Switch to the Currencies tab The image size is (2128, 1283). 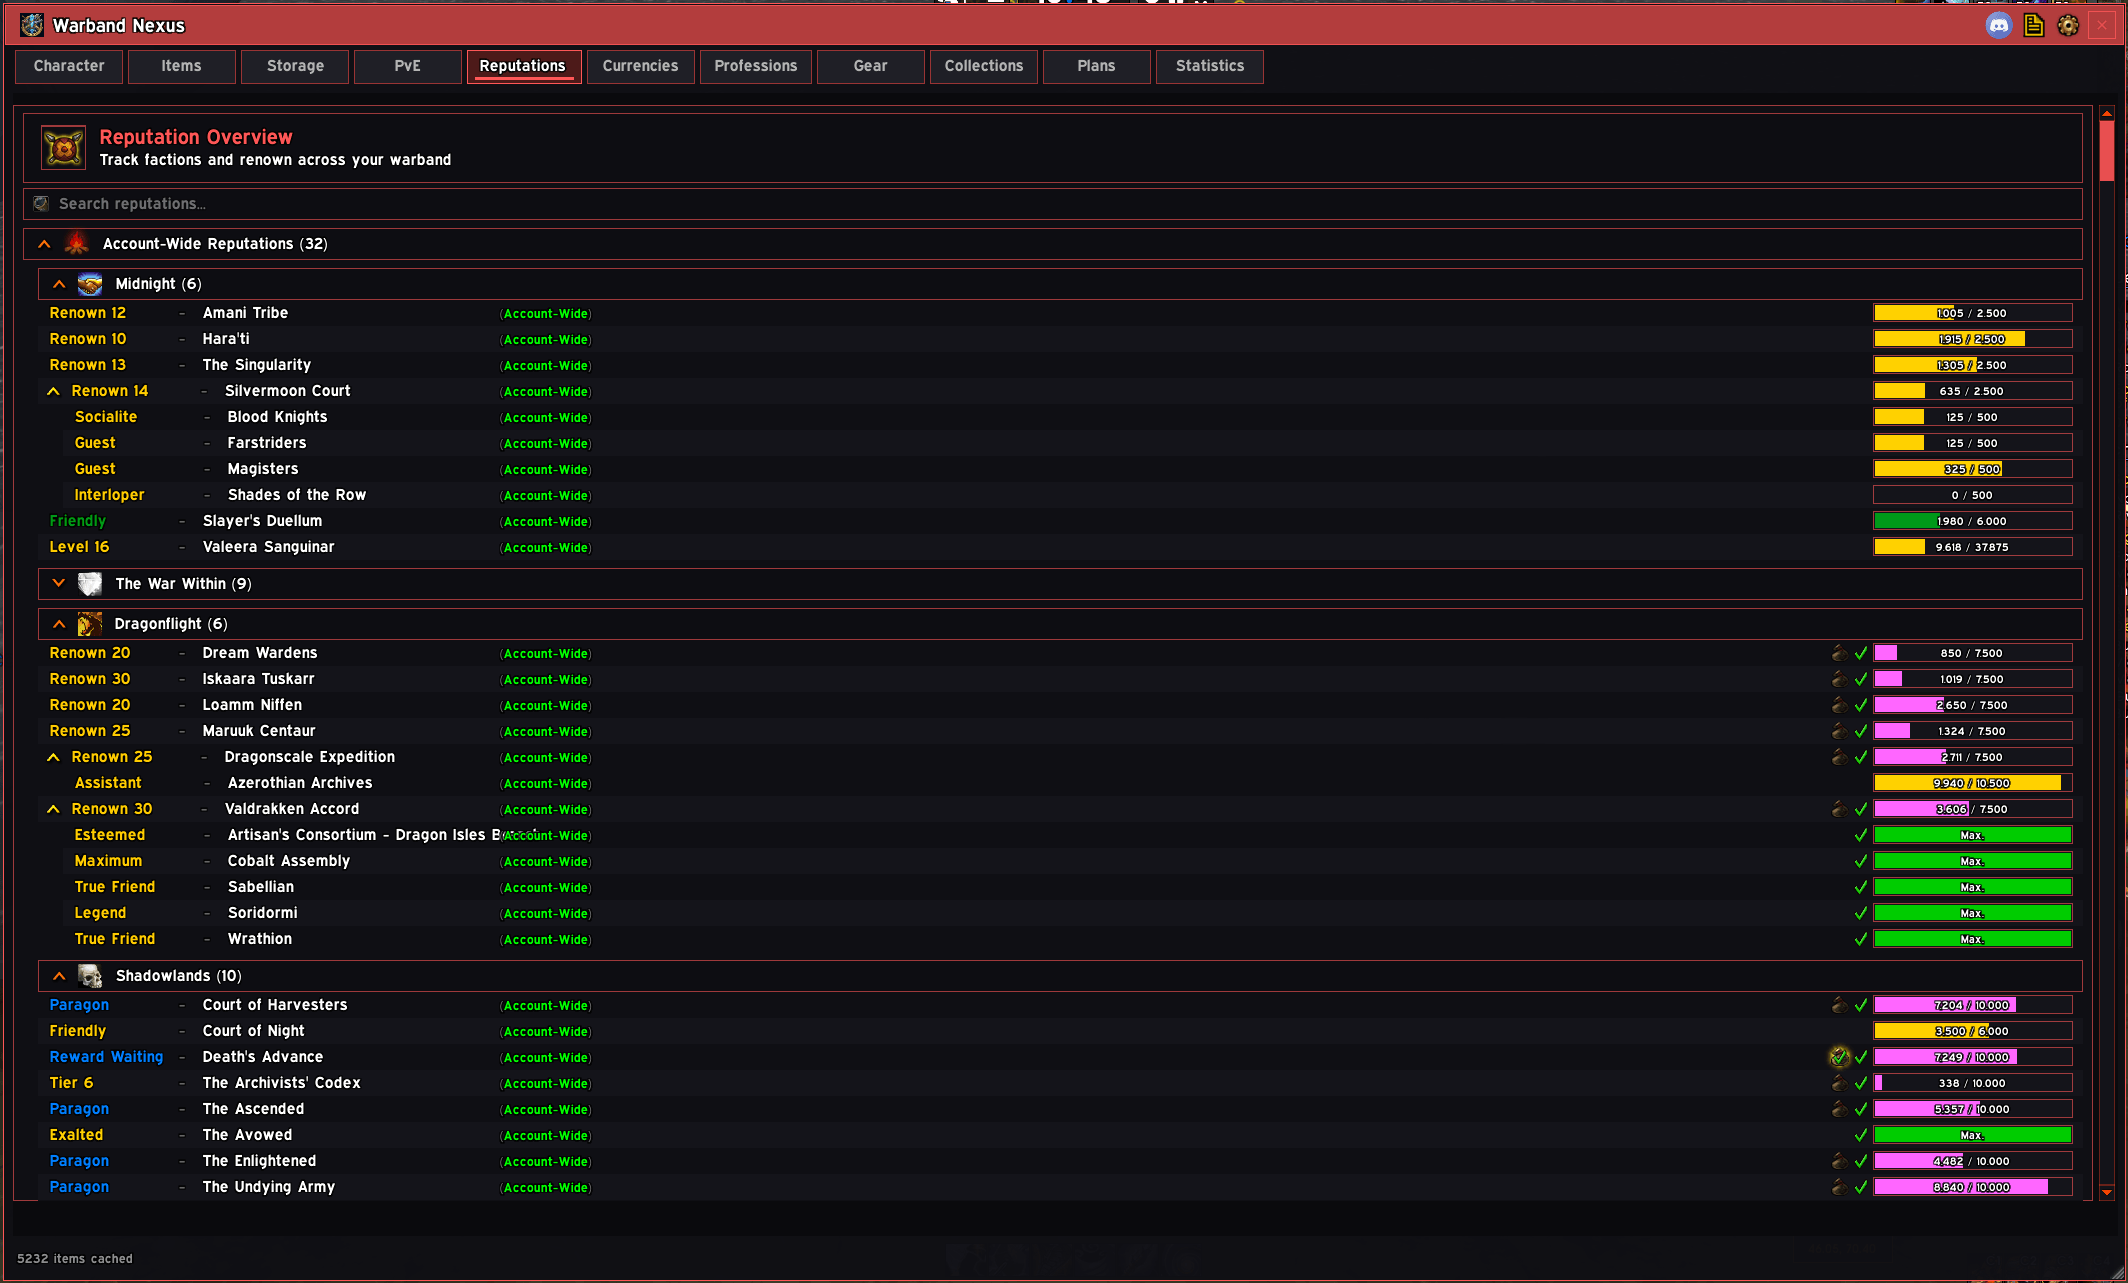coord(640,66)
